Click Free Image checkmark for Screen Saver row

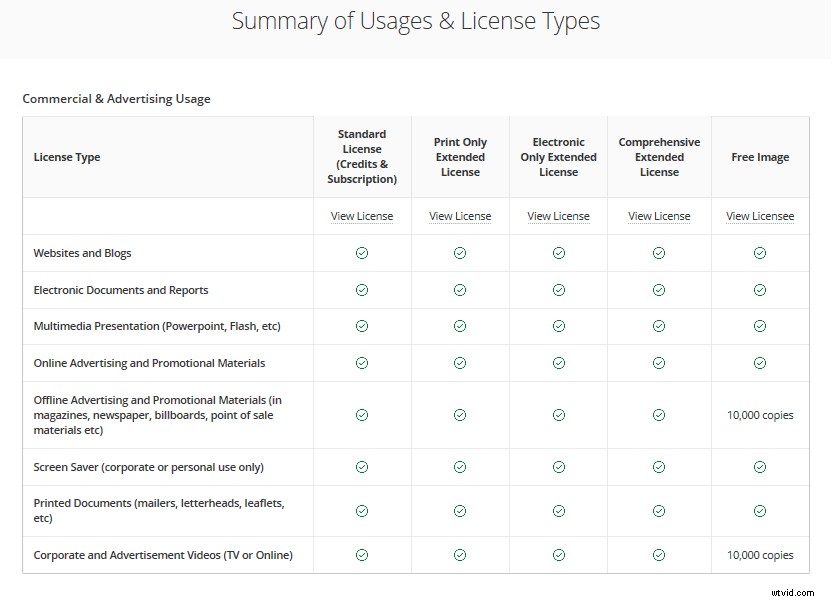tap(760, 467)
